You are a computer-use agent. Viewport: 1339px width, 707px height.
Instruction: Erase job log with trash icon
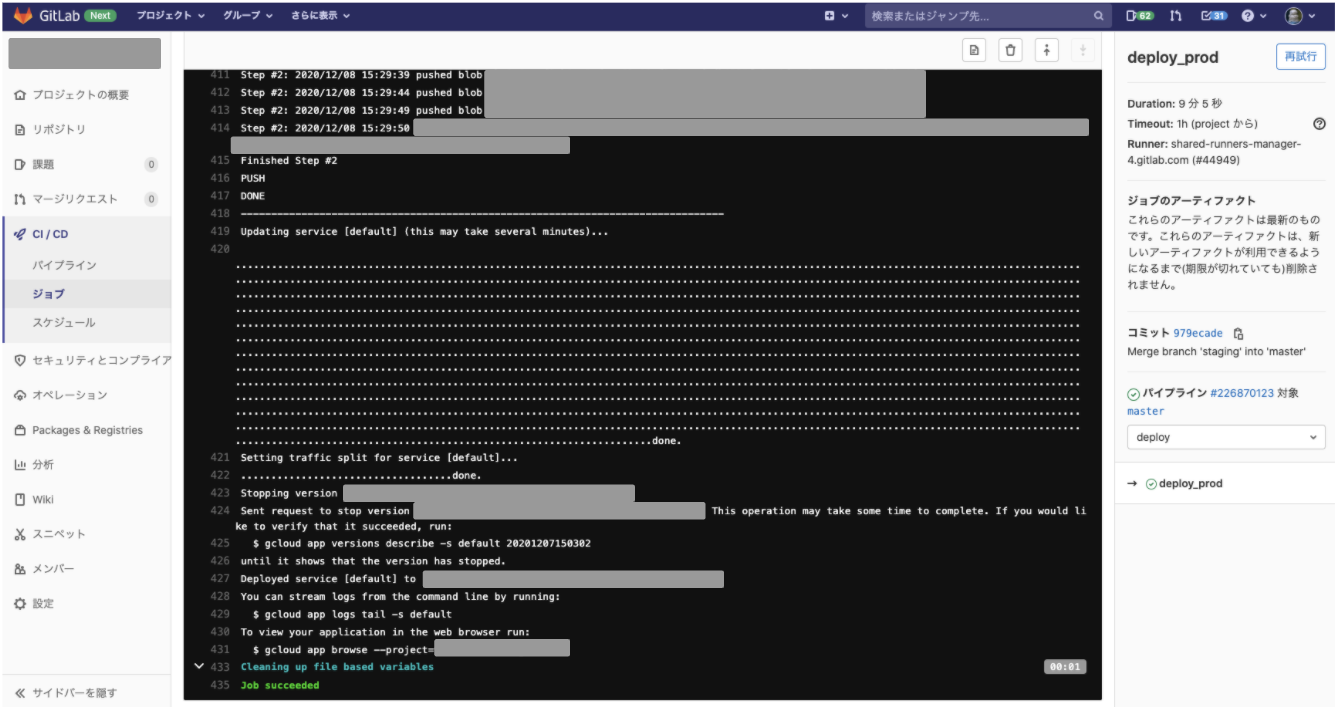click(1011, 50)
